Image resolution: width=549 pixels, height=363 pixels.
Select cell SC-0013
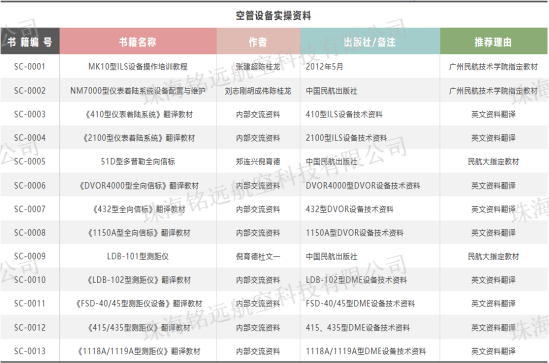[30, 351]
